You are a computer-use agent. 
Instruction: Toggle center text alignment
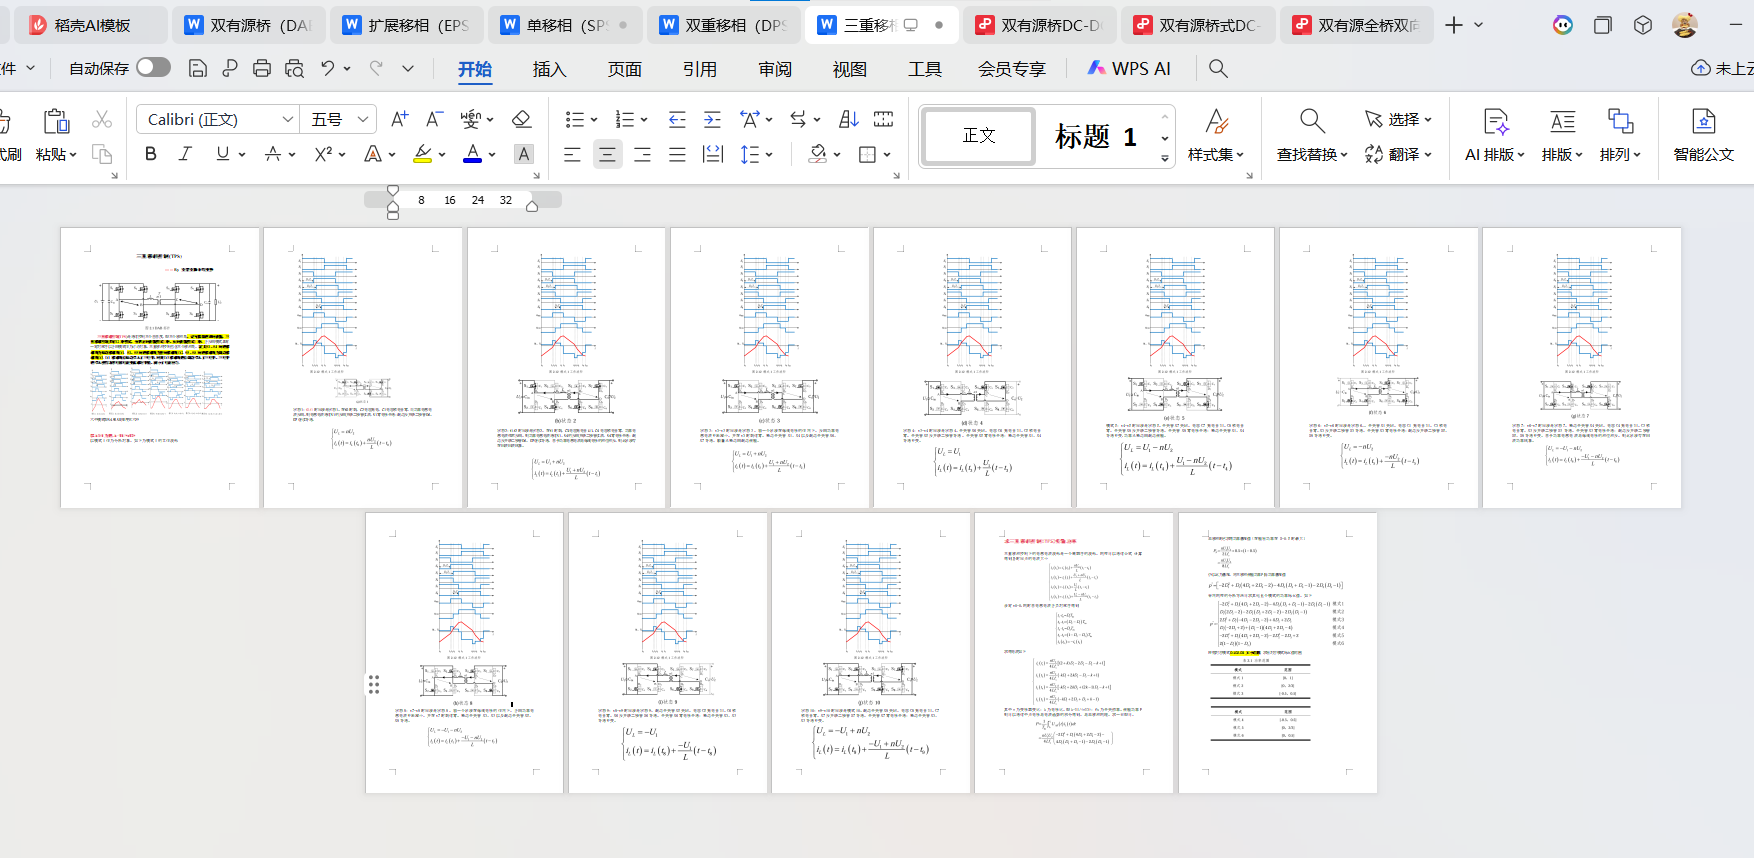tap(607, 154)
